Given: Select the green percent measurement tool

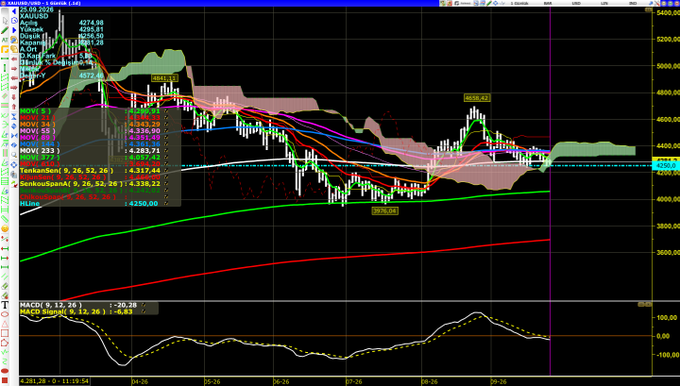Looking at the screenshot, I should [5, 239].
